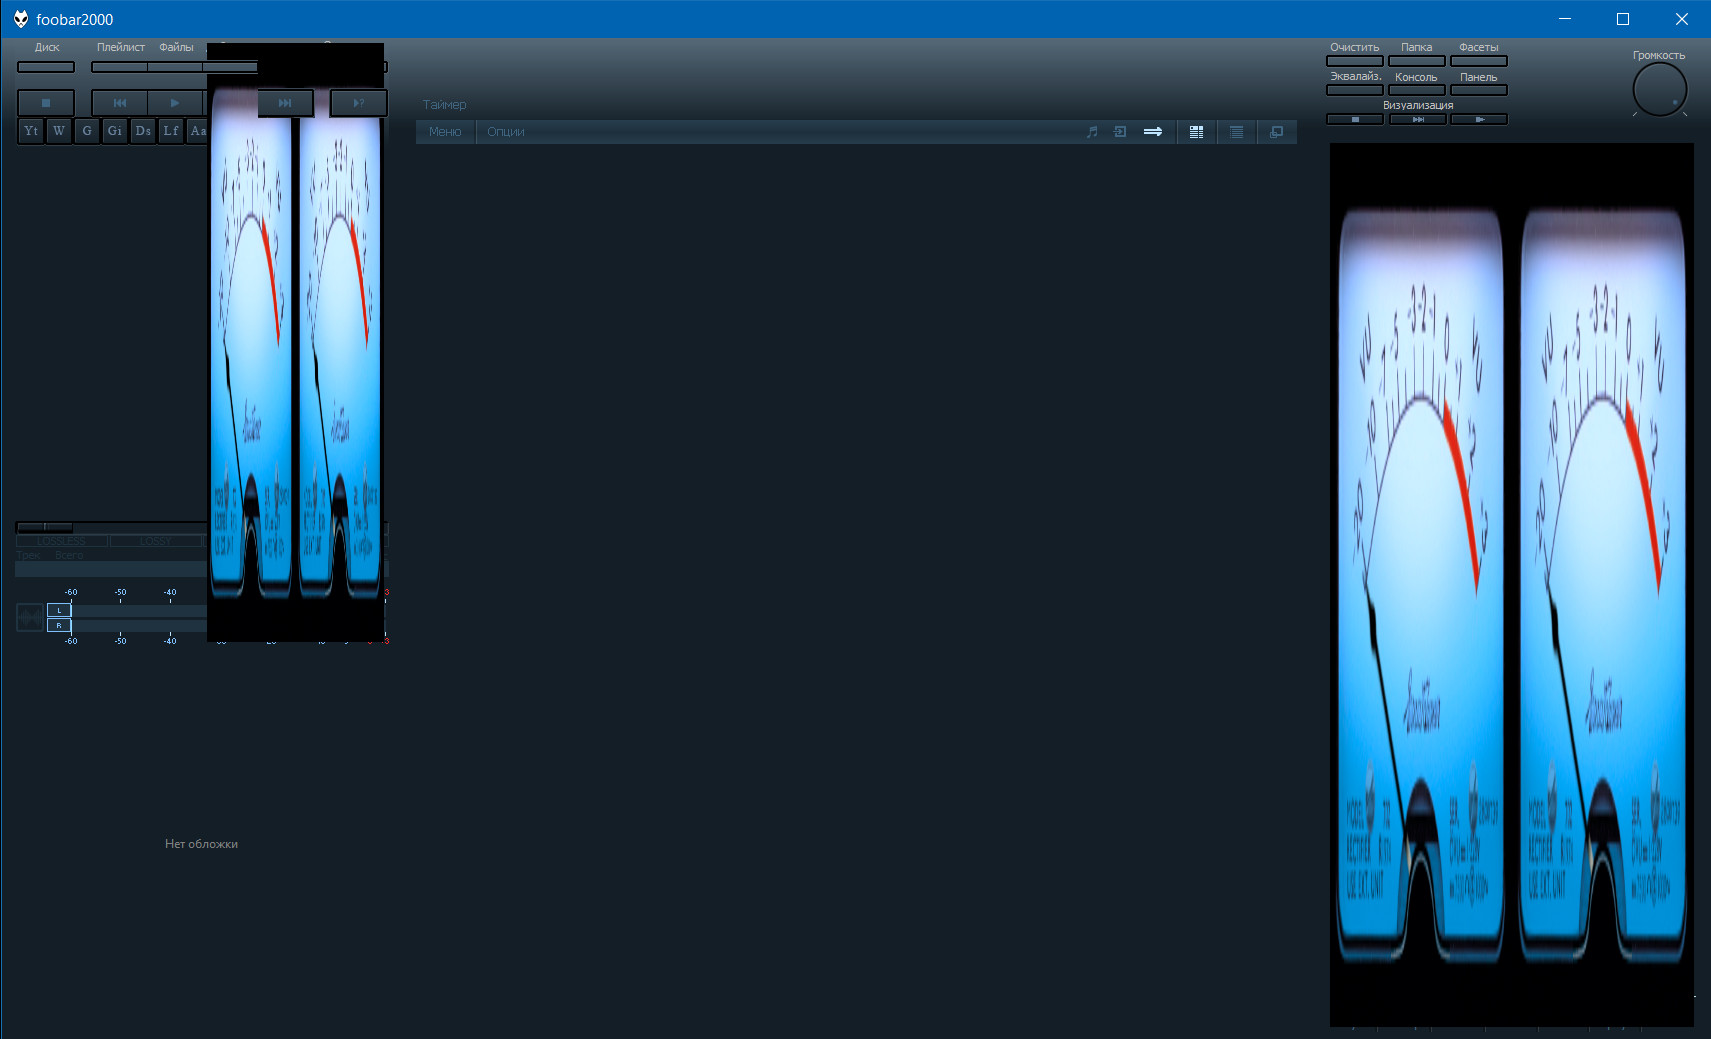The image size is (1711, 1039).
Task: Click the Previous track button
Action: [x=120, y=103]
